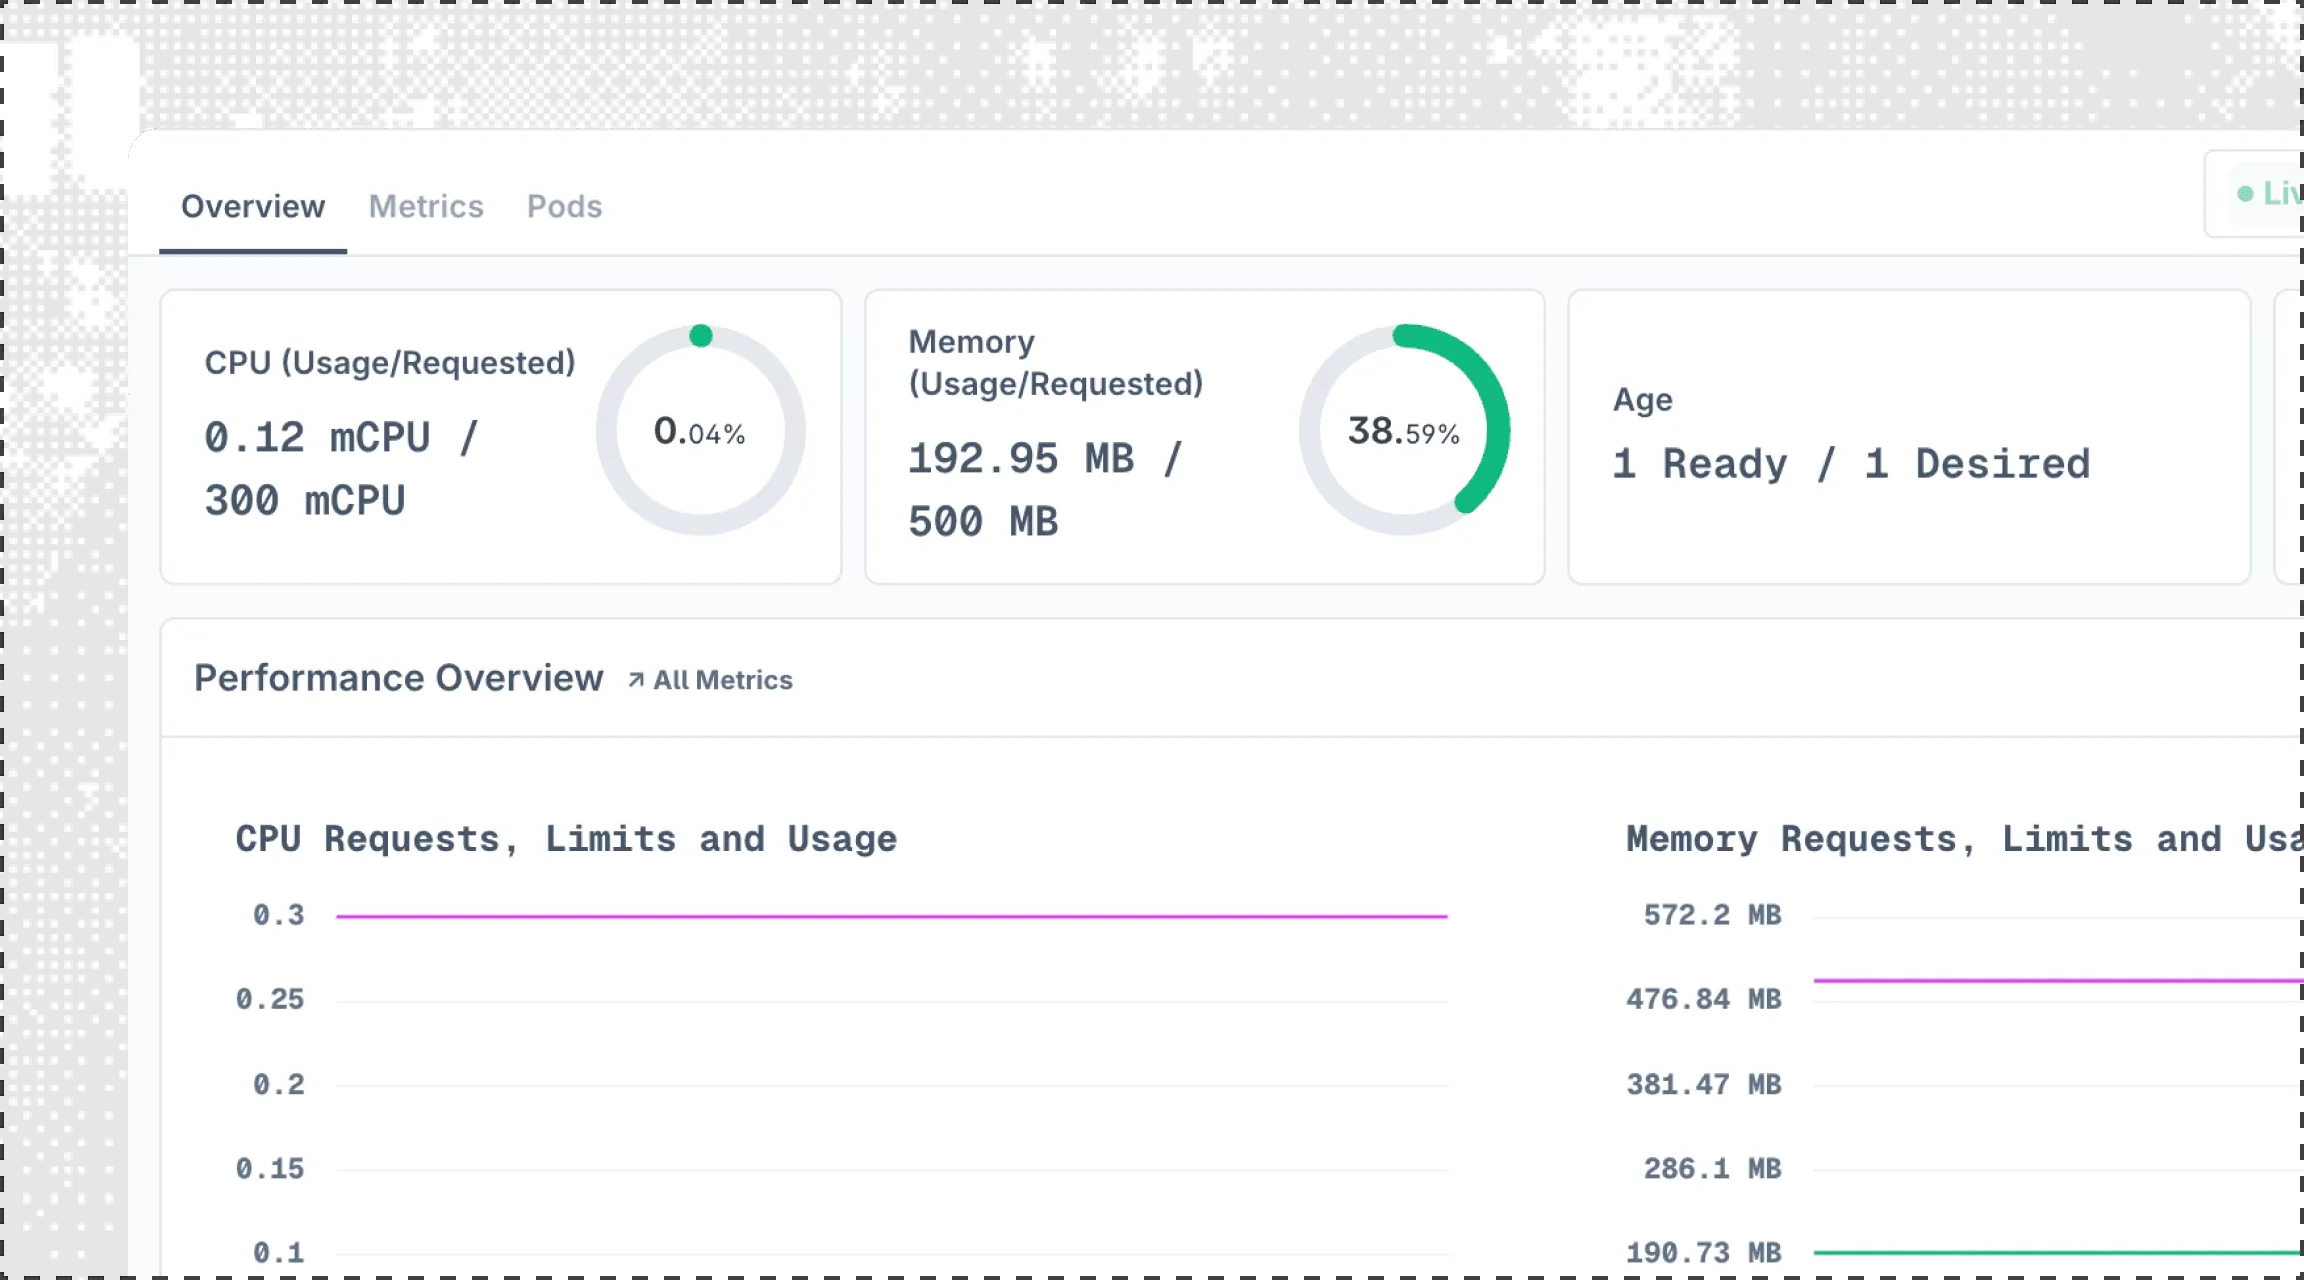Open the Metrics tab
2304x1280 pixels.
426,207
